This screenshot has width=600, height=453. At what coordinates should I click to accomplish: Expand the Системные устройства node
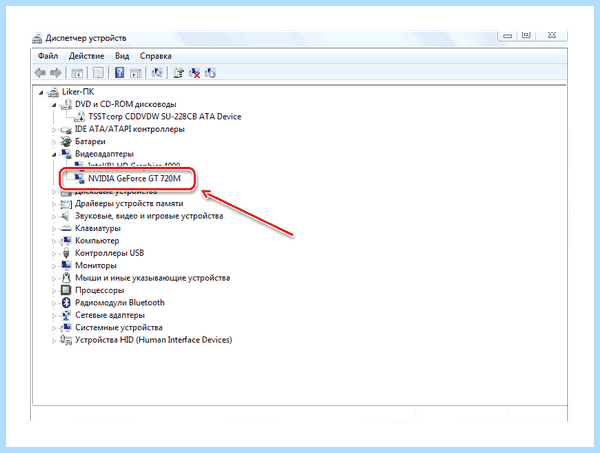[54, 328]
